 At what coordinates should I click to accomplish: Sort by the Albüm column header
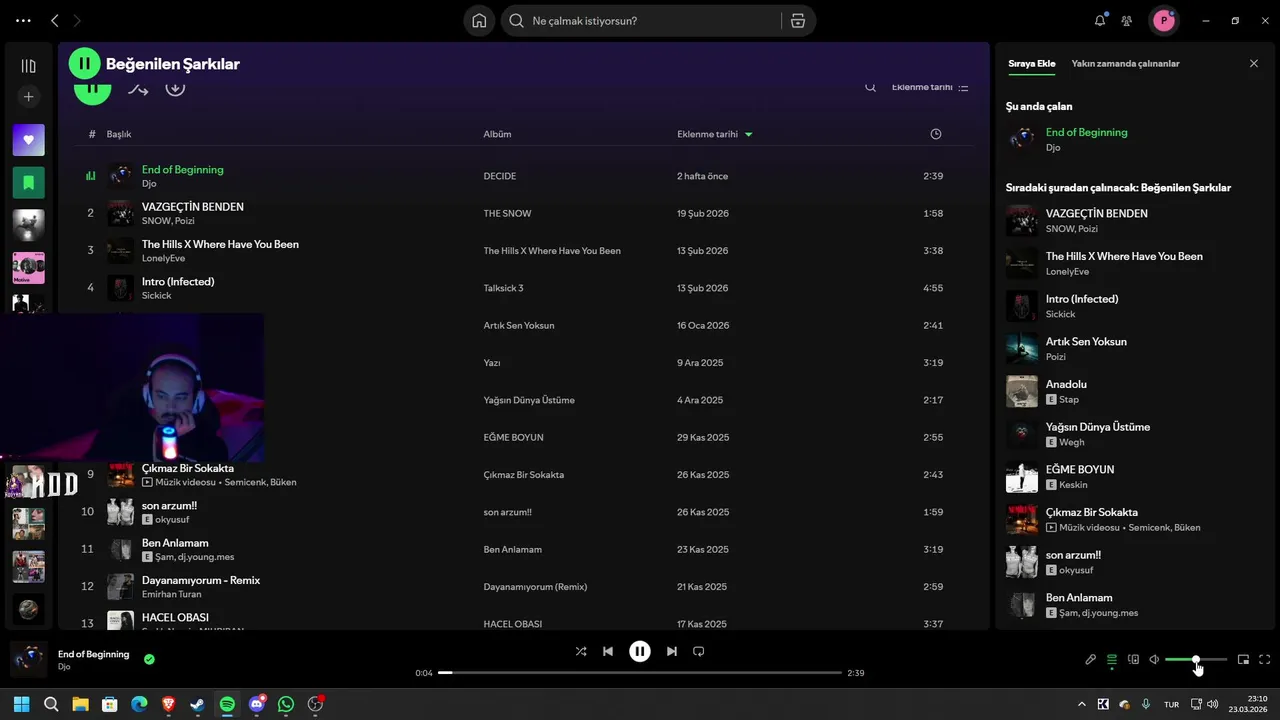click(497, 134)
